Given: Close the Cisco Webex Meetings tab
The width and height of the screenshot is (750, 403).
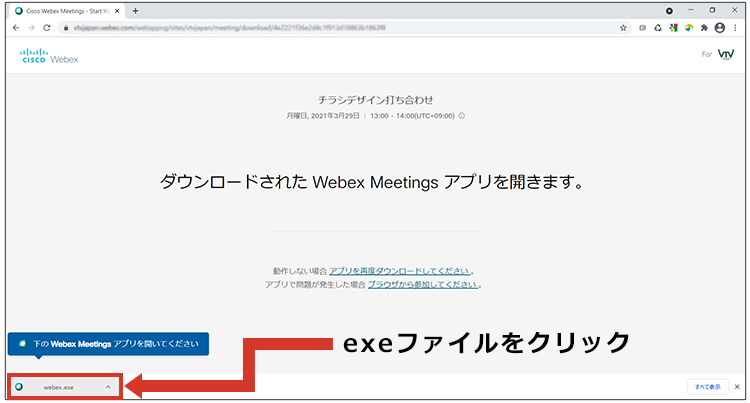Looking at the screenshot, I should (117, 11).
